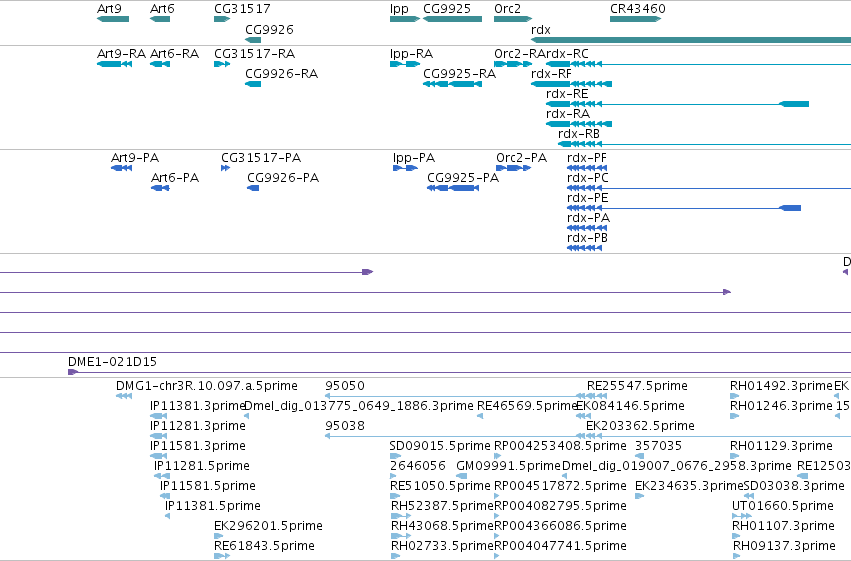Click EST DMG1-chr3R.10.097.a.5prime

207,386
